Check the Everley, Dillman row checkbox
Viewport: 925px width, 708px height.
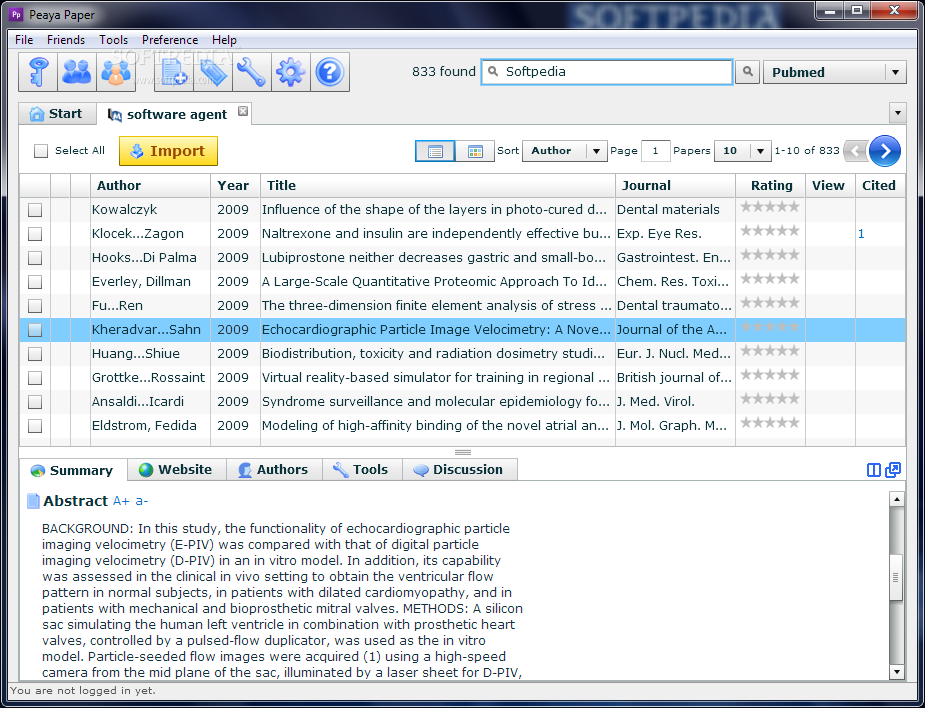point(35,282)
